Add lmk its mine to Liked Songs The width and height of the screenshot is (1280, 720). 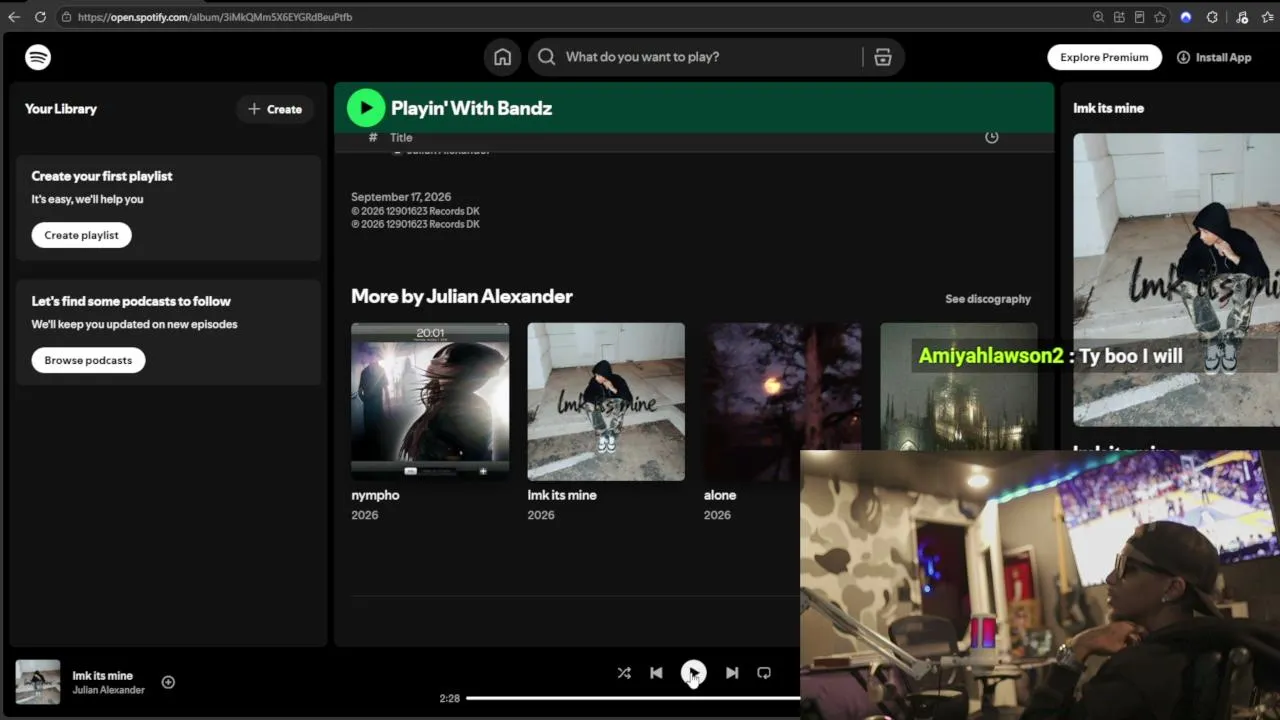click(168, 682)
